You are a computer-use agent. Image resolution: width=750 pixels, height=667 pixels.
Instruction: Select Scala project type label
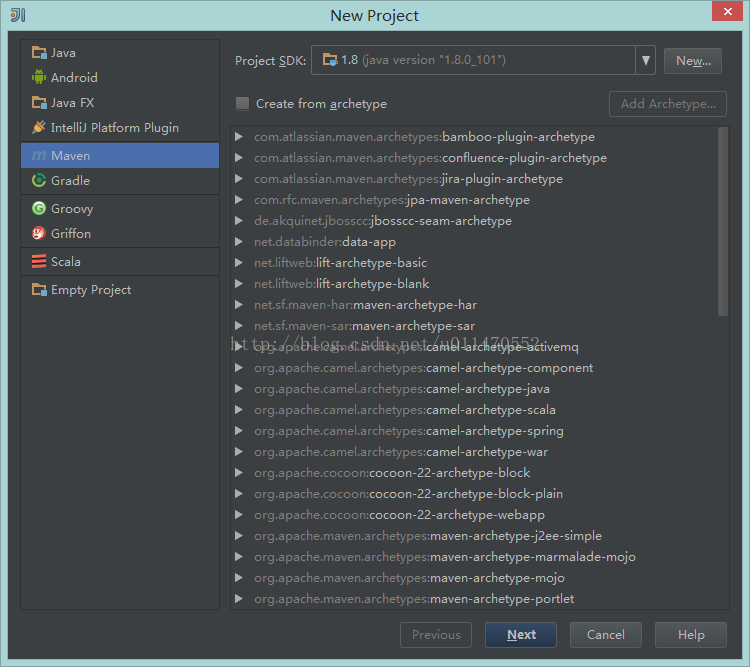(66, 261)
